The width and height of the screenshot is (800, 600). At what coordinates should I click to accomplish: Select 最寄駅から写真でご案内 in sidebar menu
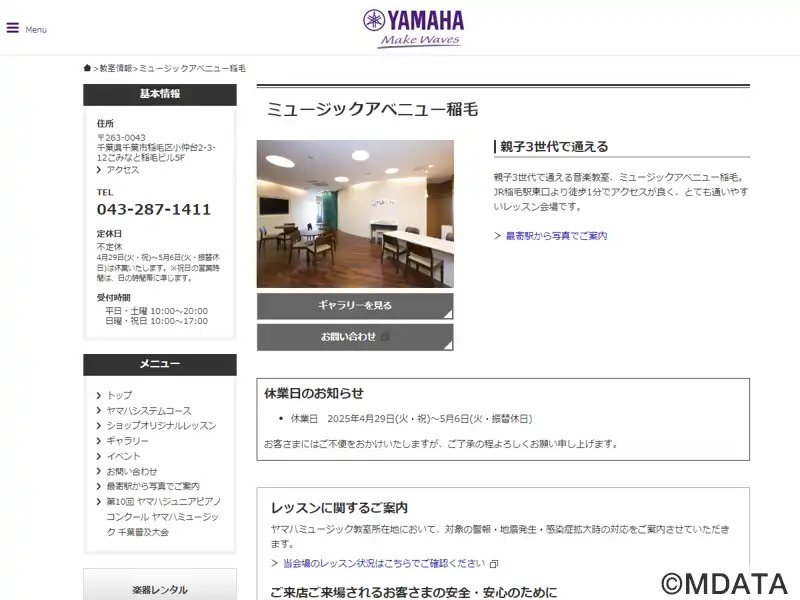[x=153, y=486]
